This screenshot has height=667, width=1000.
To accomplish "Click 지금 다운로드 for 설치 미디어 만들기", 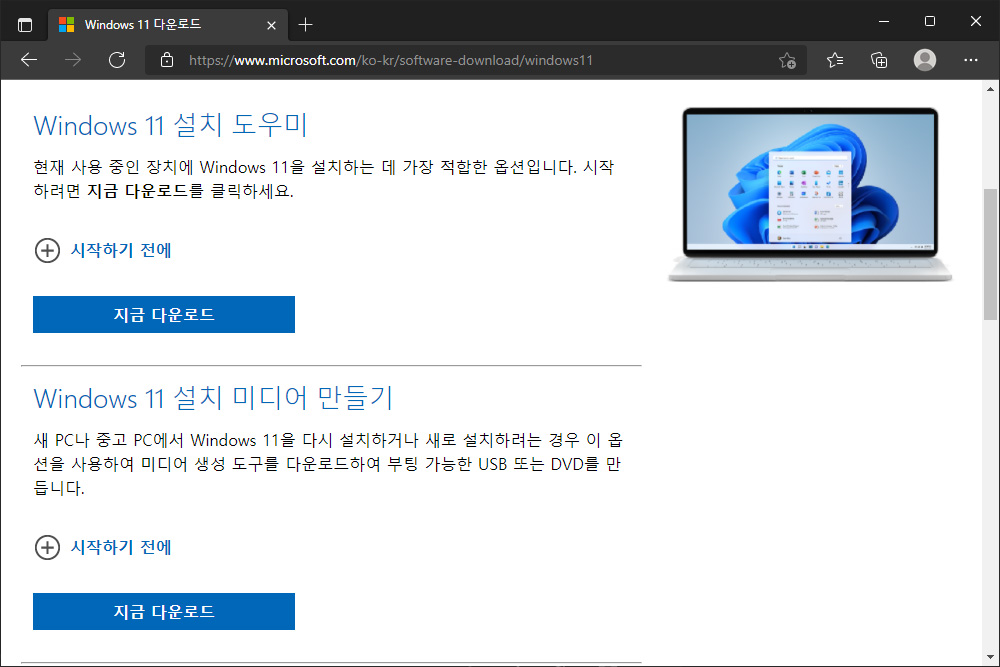I will click(164, 612).
